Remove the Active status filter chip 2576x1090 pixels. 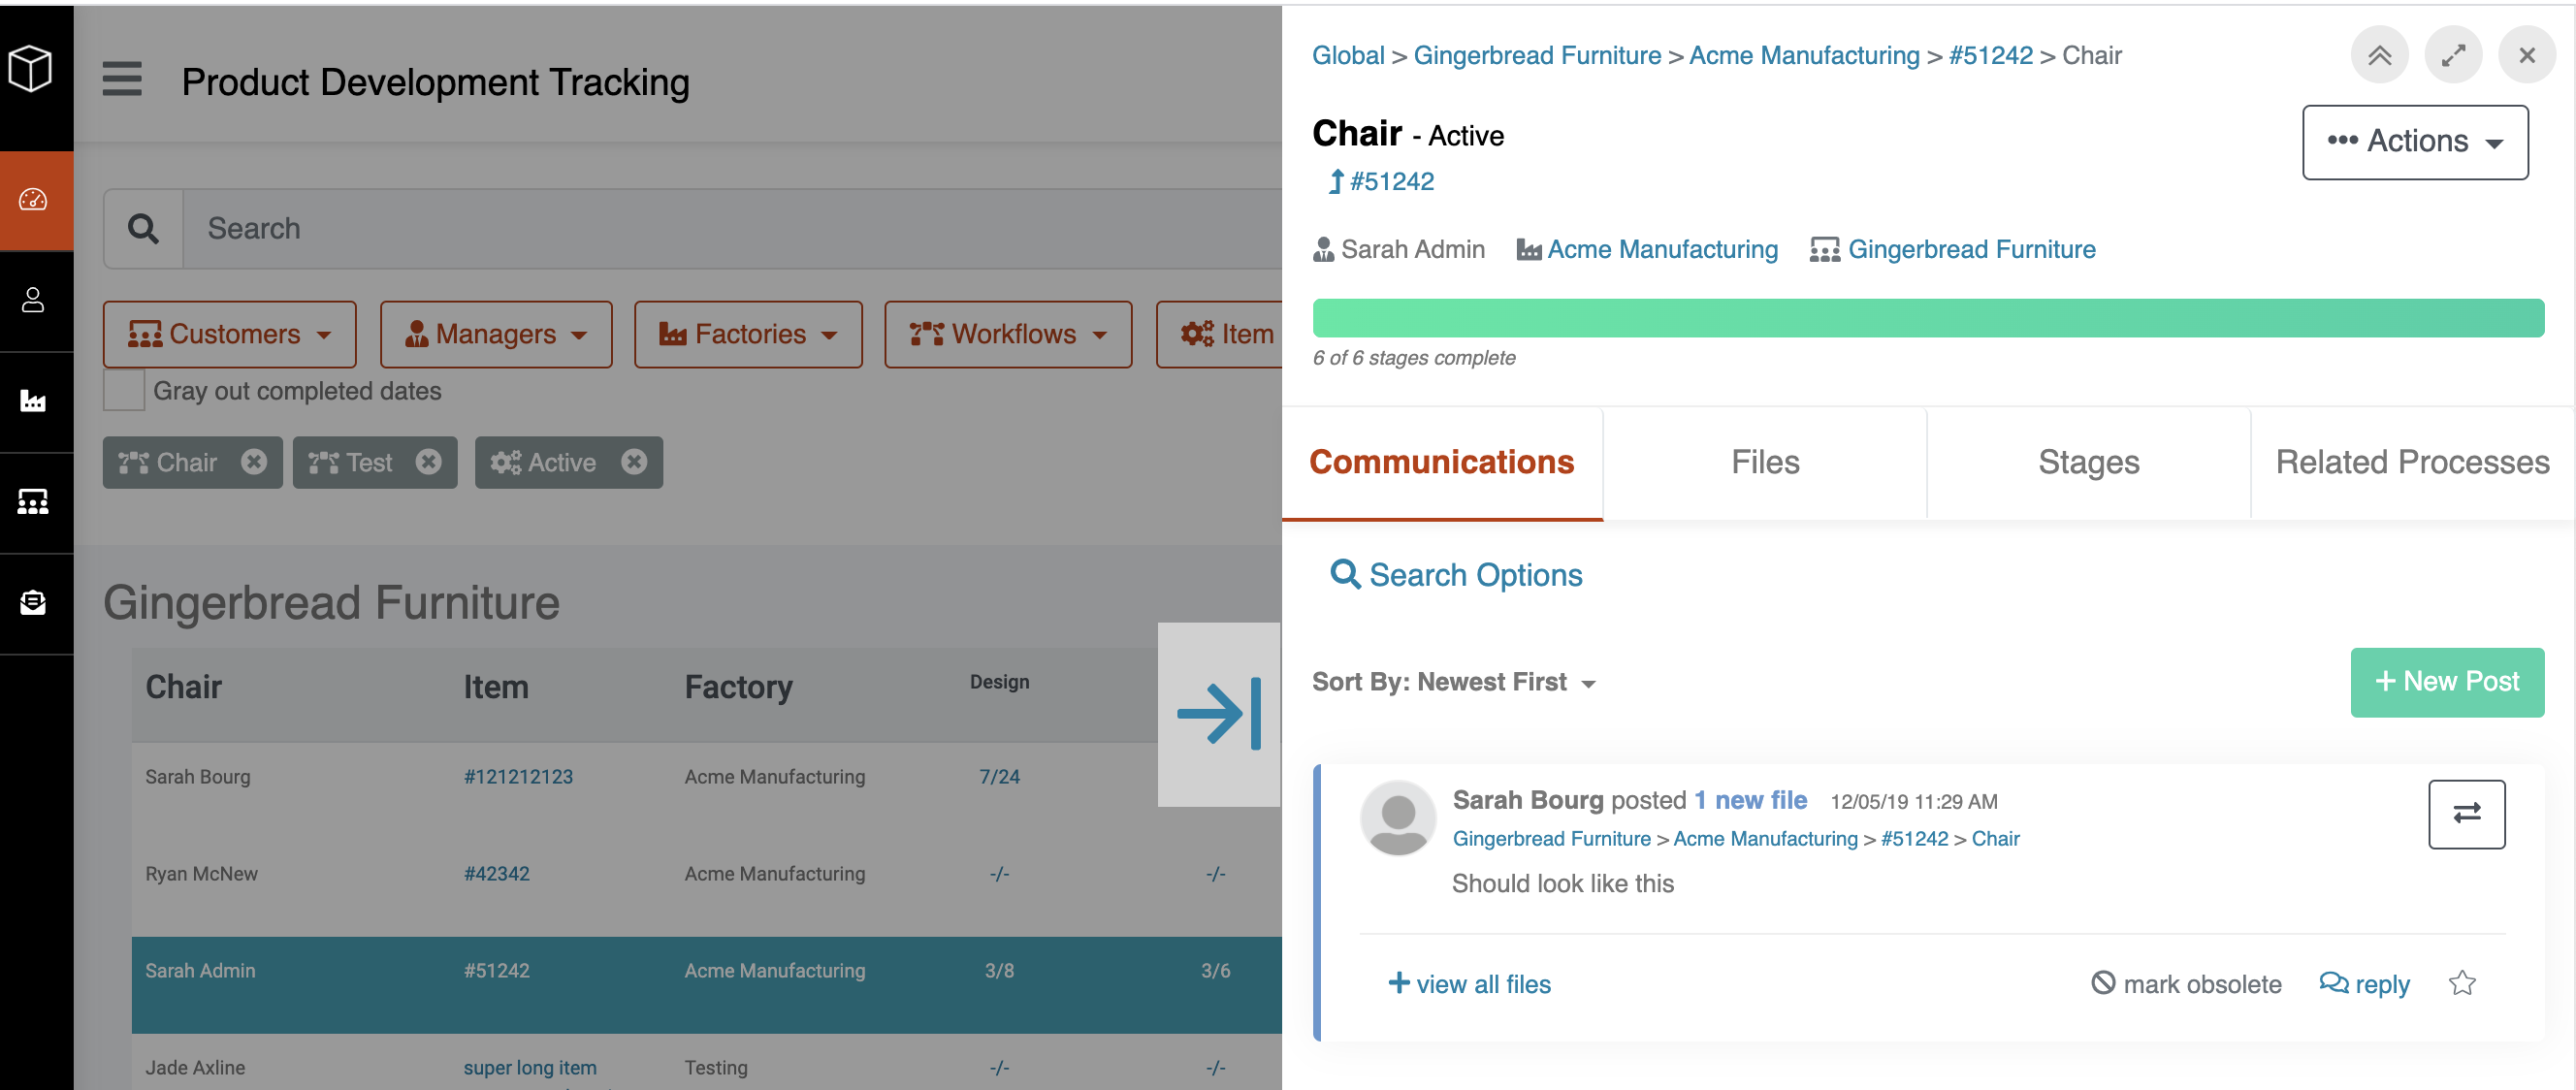pos(634,461)
